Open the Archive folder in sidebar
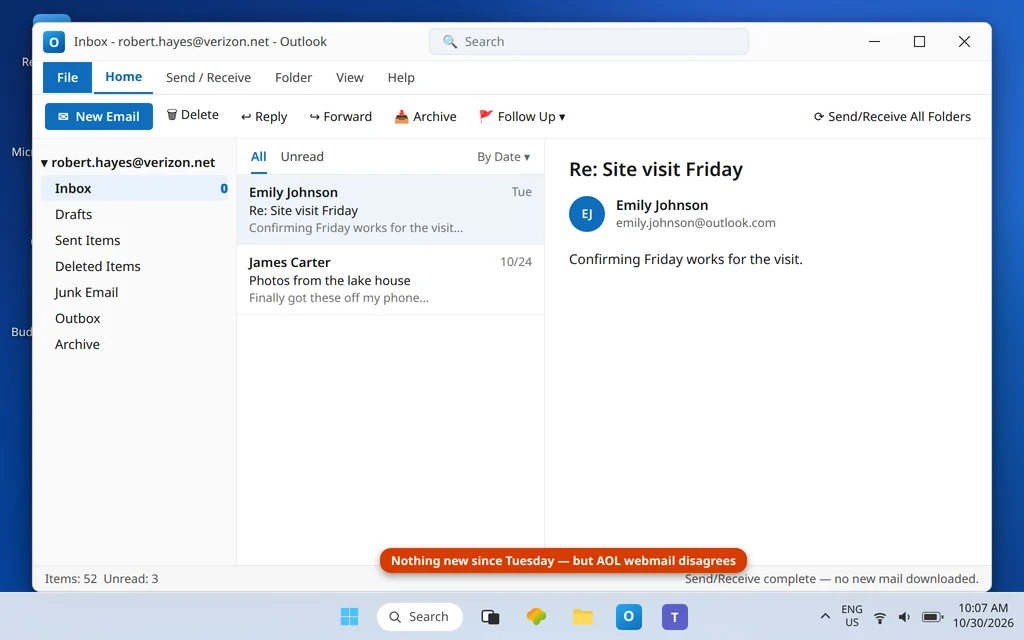This screenshot has height=640, width=1024. [x=134, y=345]
